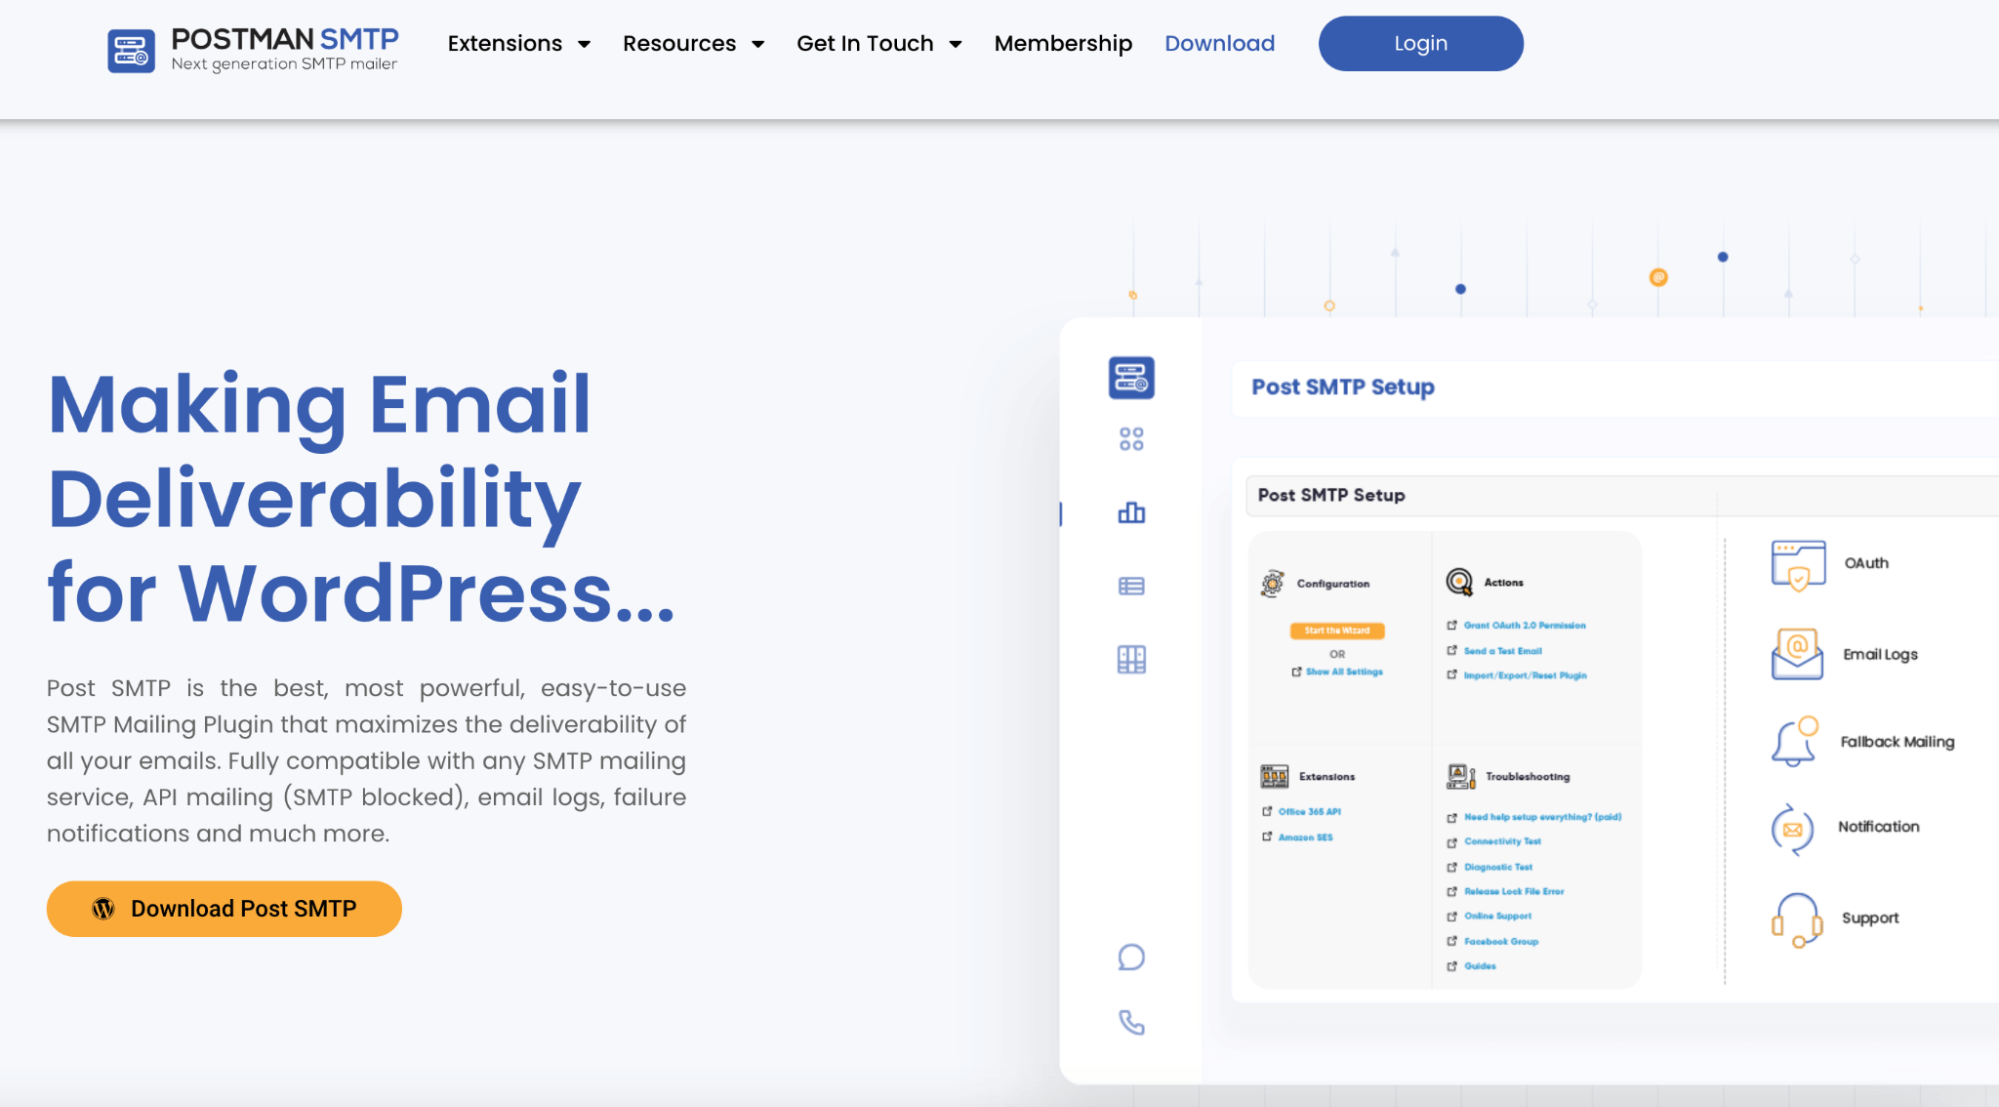Click the chat/message bubble icon in sidebar
Viewport: 1999px width, 1107px height.
1131,957
